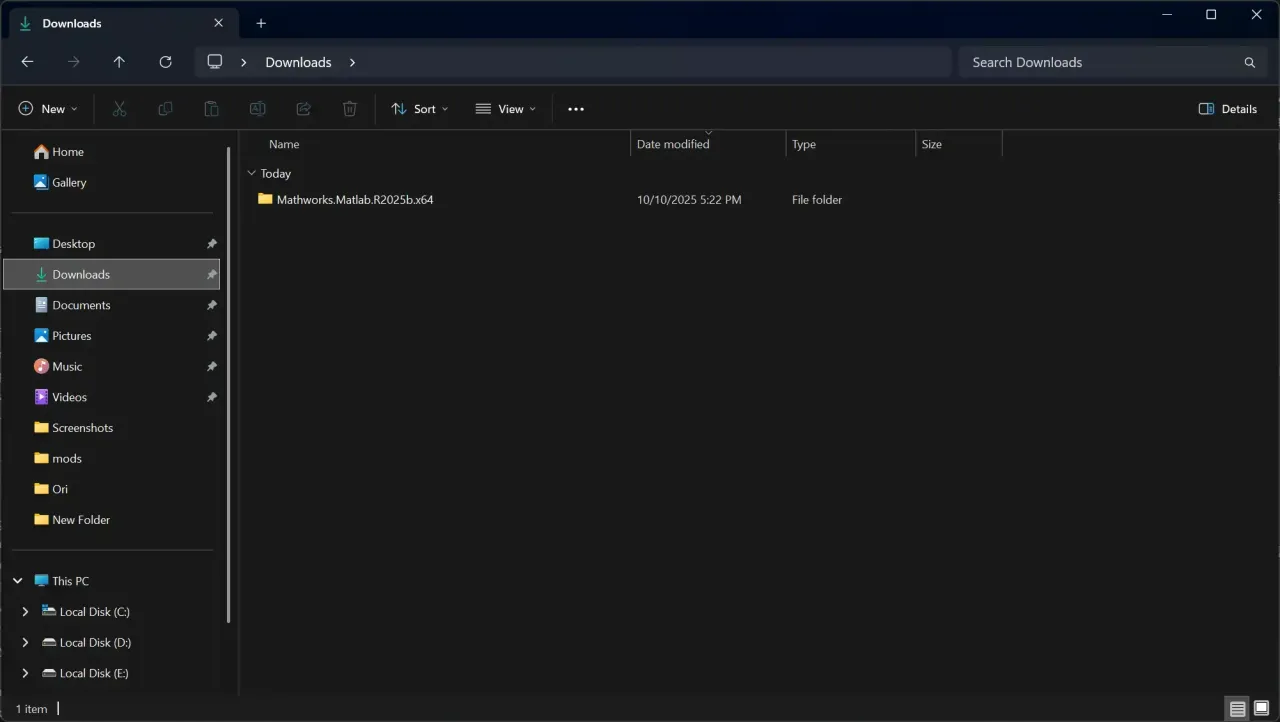Click the navigation pane scrollbar

pos(229,384)
